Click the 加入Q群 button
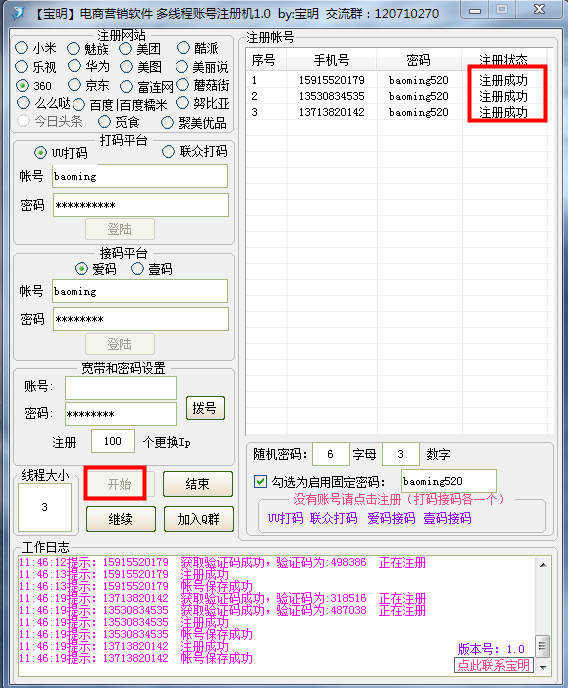 coord(199,519)
